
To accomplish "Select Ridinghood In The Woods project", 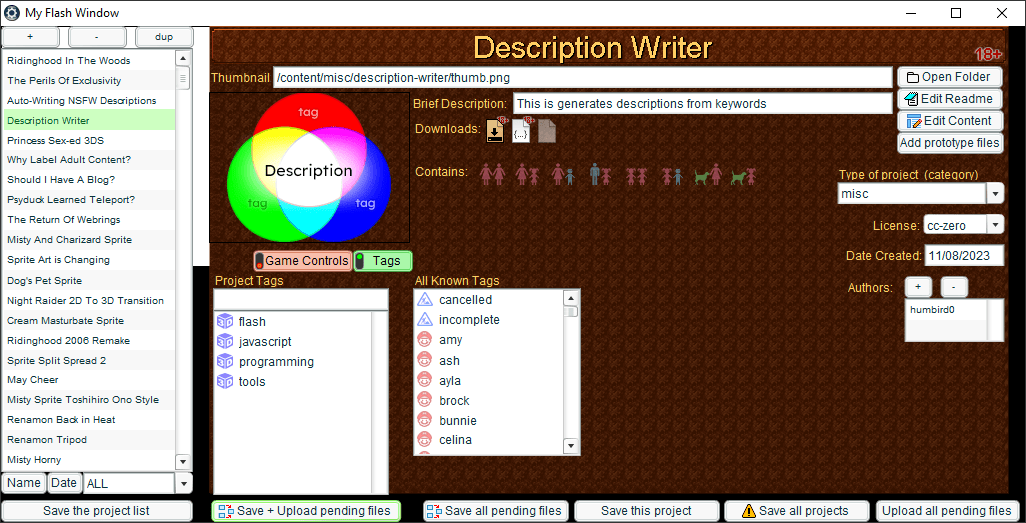I will [x=89, y=60].
